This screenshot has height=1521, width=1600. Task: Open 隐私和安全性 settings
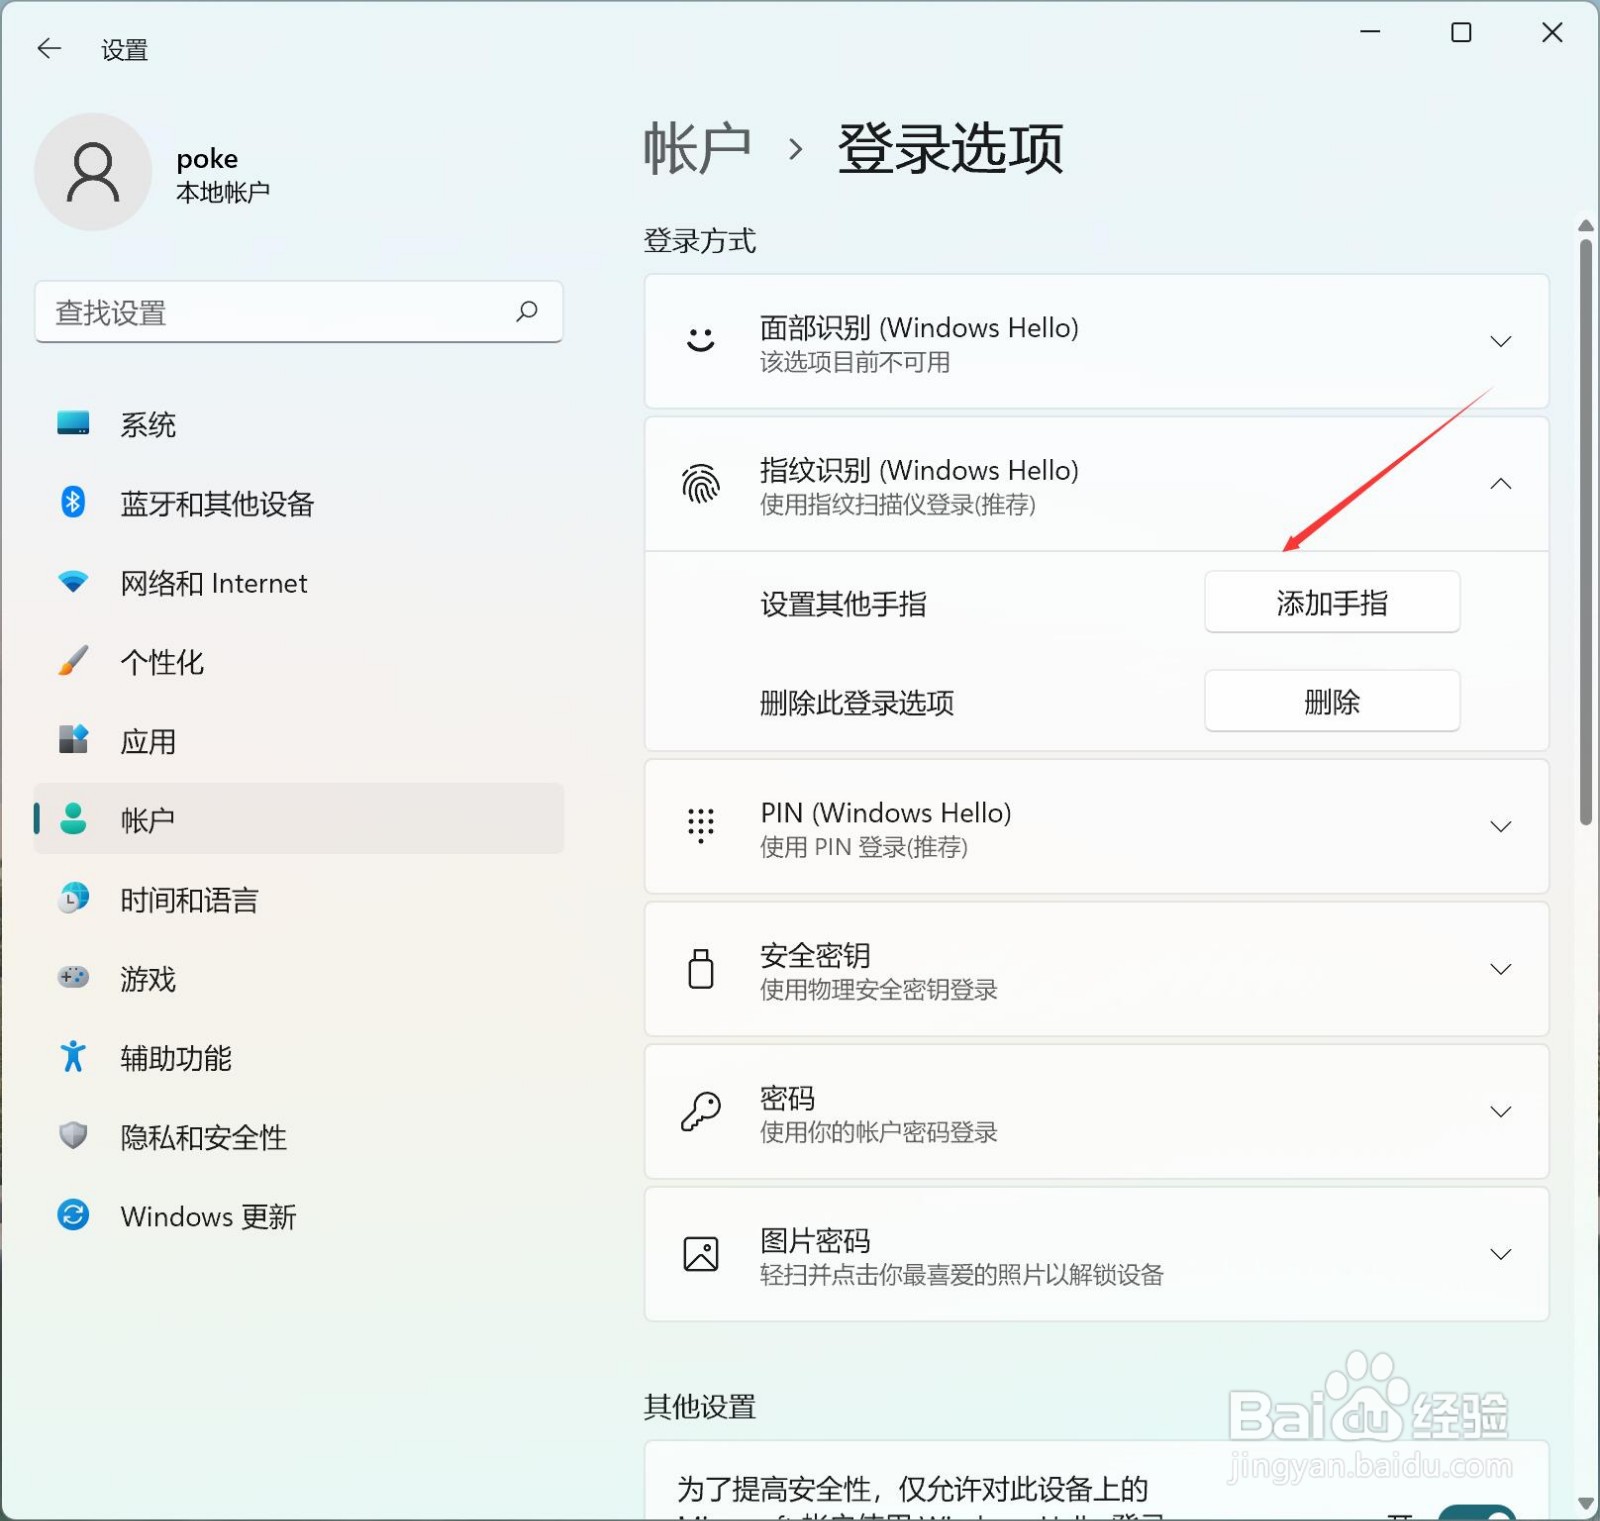coord(299,1136)
